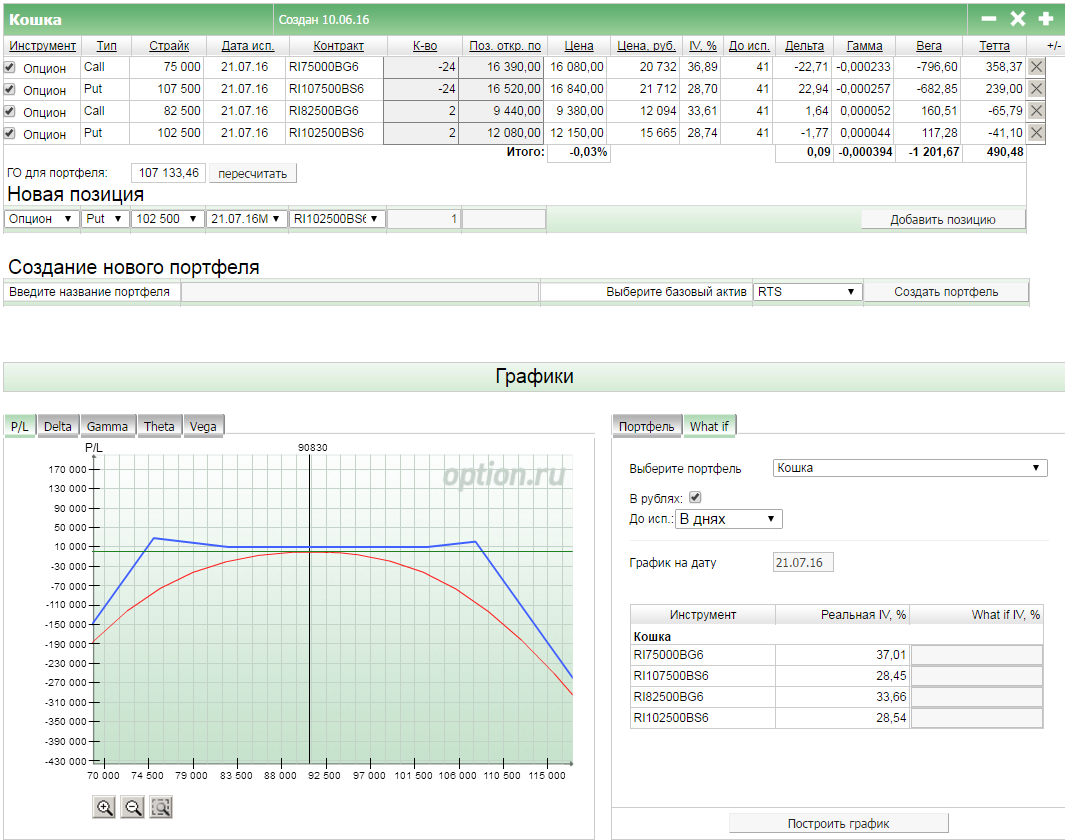The height and width of the screenshot is (840, 1065).
Task: Sort by the 'Дата исп.' column header
Action: pos(248,45)
